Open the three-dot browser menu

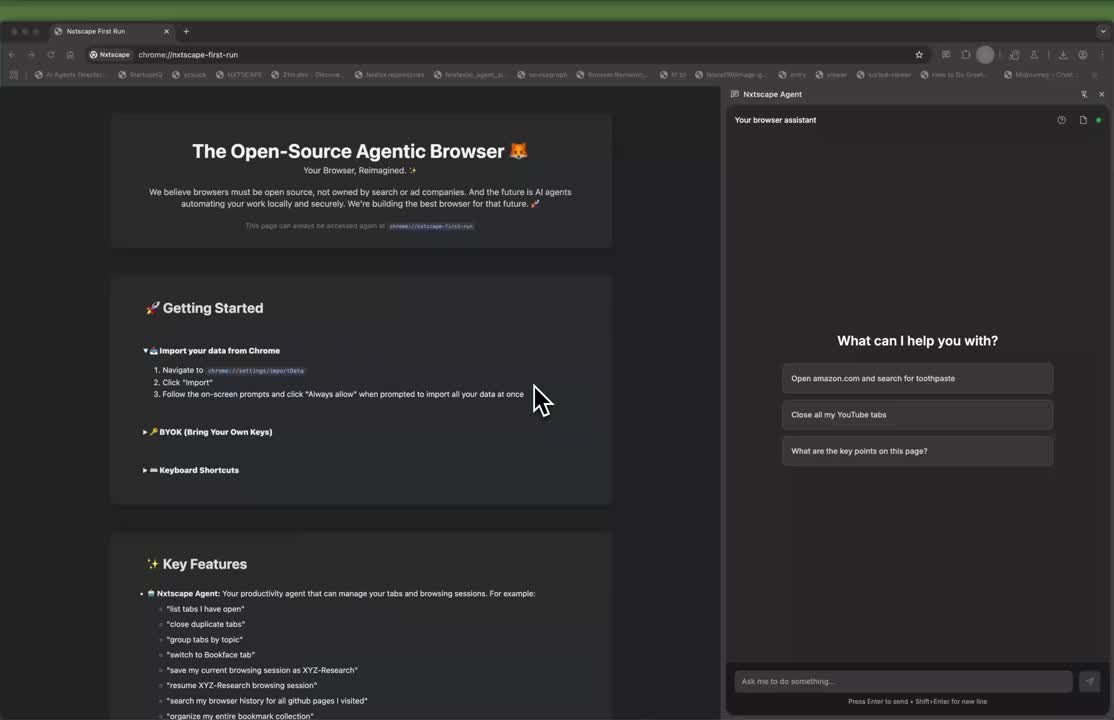[x=1103, y=55]
